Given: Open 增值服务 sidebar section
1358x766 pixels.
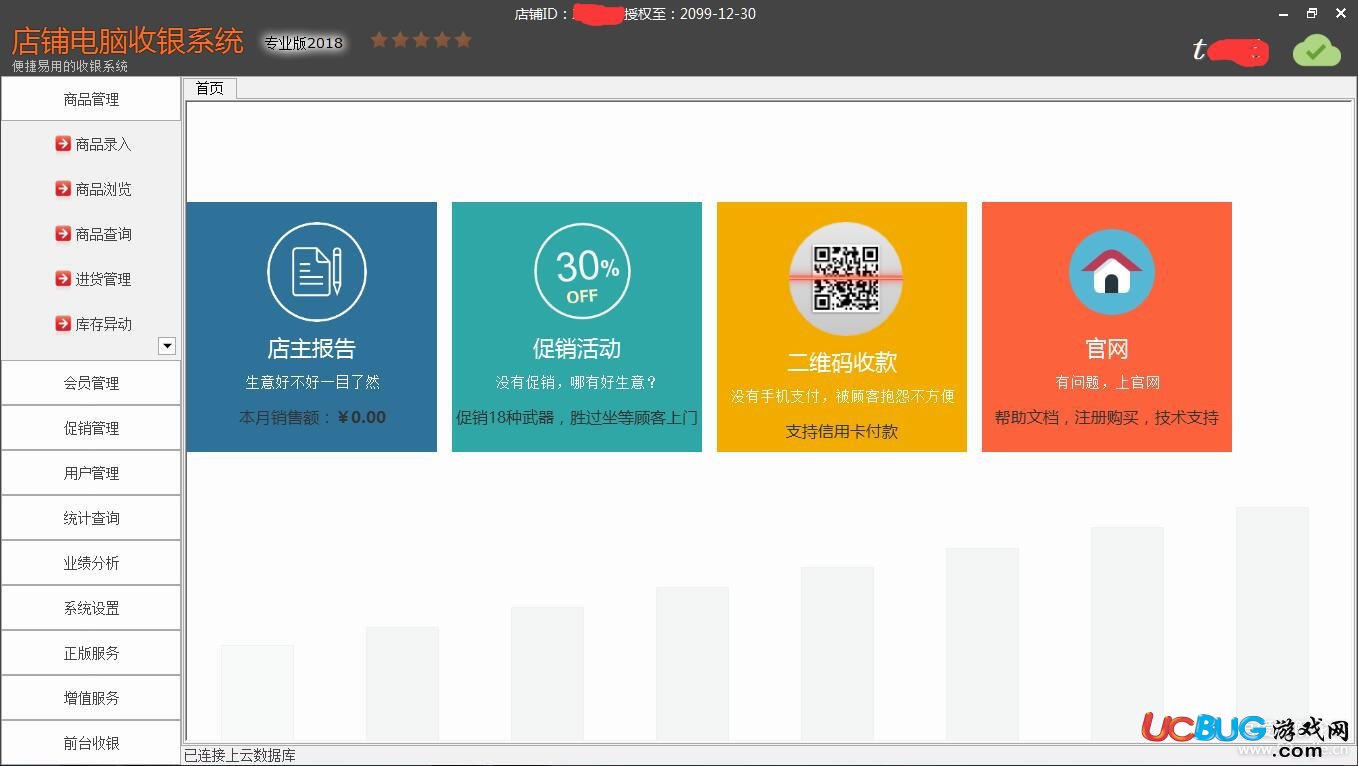Looking at the screenshot, I should (91, 698).
